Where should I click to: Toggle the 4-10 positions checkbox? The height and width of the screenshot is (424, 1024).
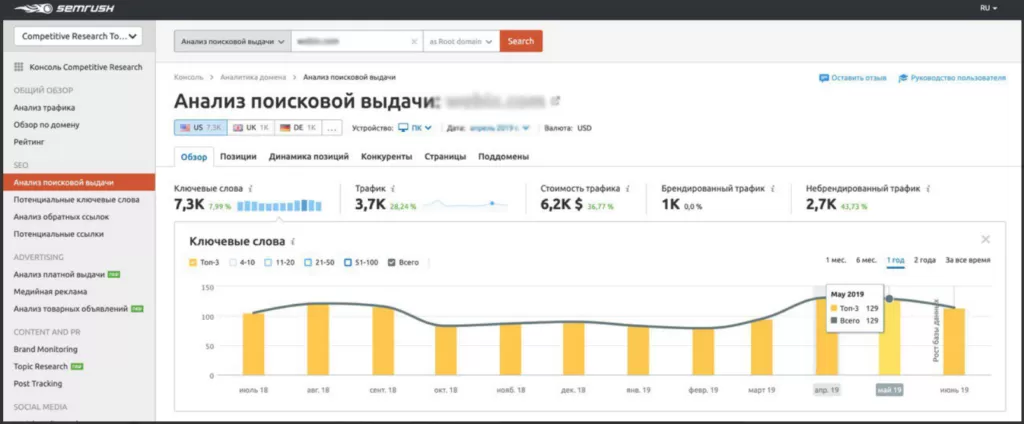232,263
